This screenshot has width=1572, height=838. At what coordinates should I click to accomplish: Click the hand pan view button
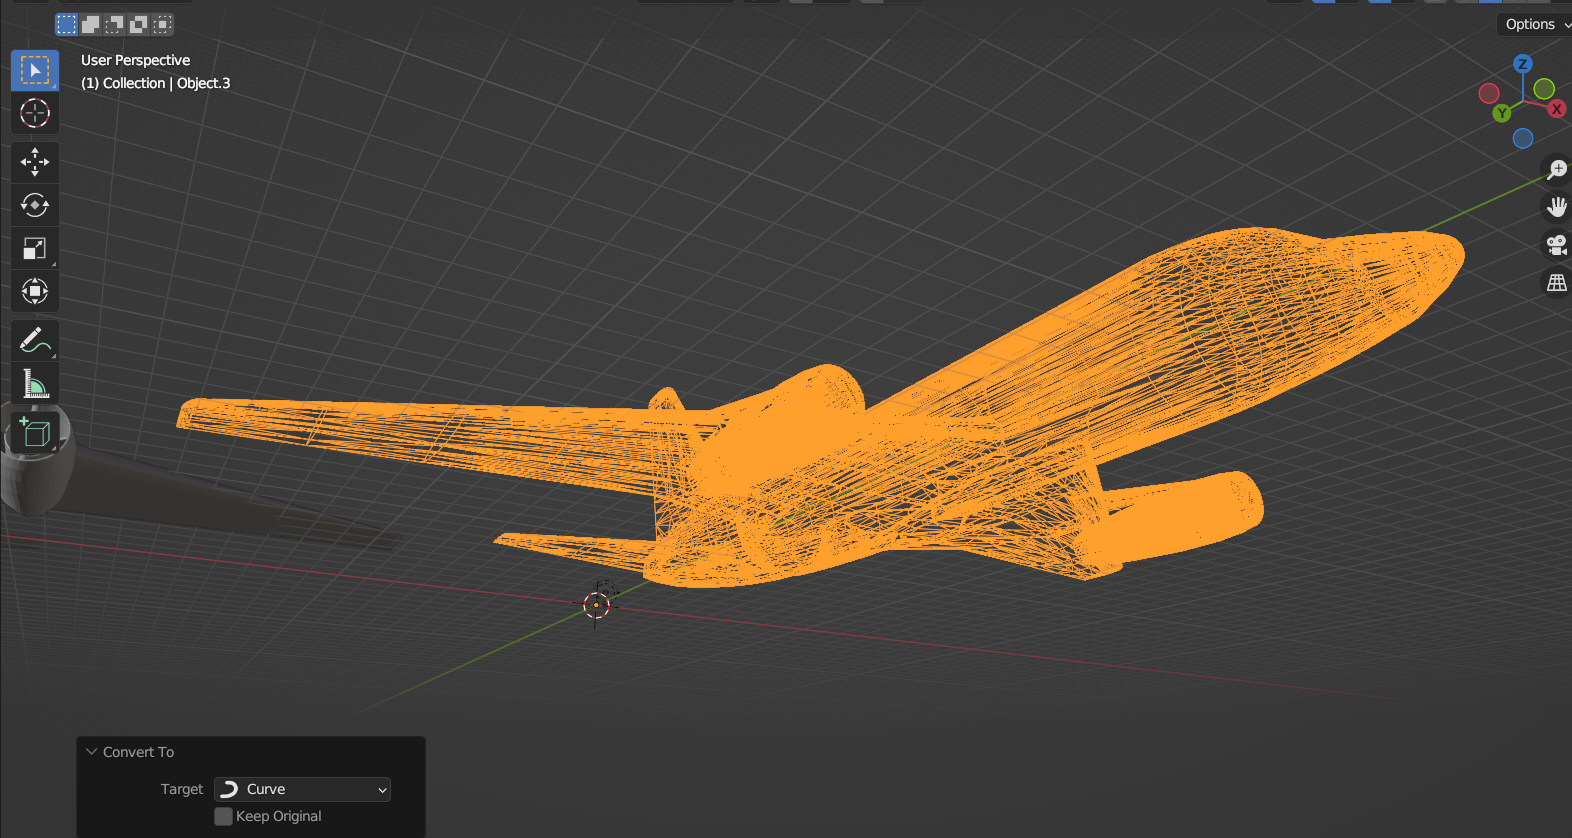click(x=1556, y=207)
